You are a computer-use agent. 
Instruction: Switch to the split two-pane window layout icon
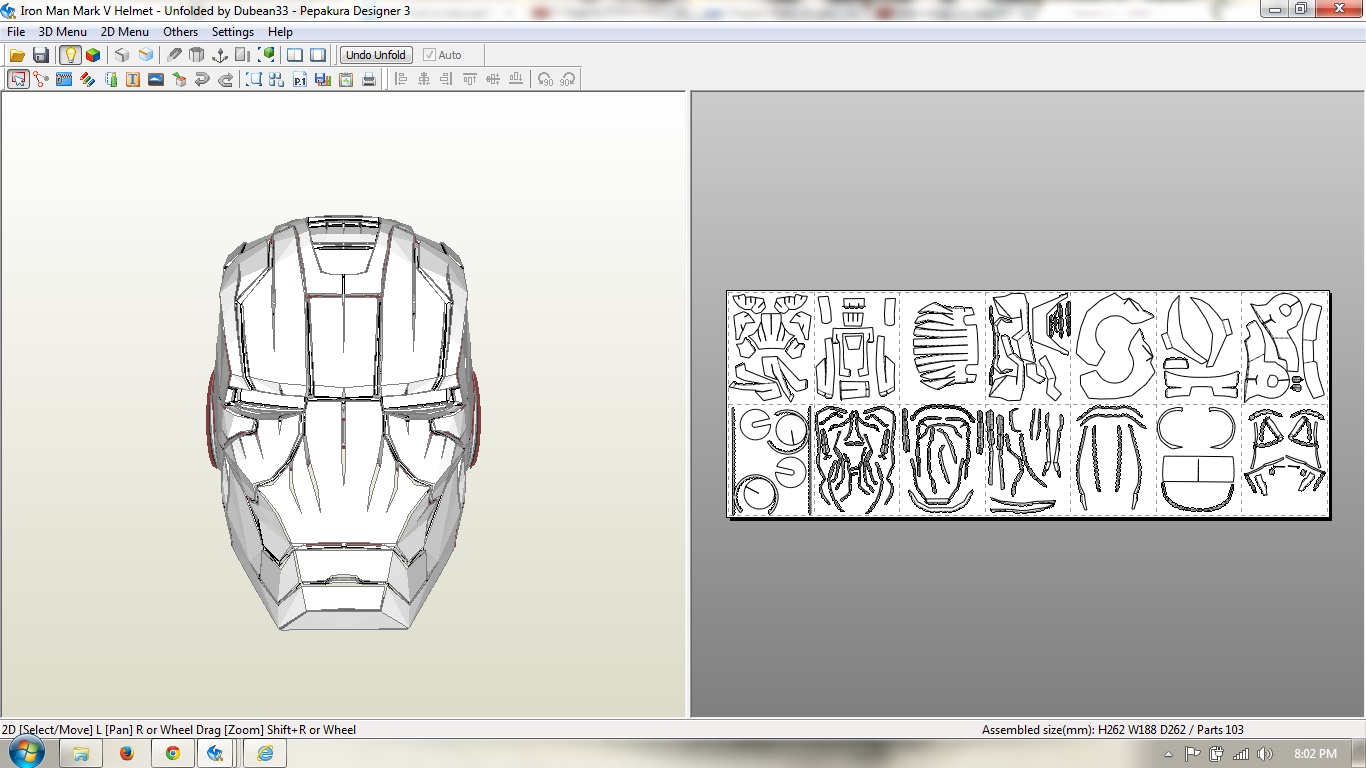point(295,55)
